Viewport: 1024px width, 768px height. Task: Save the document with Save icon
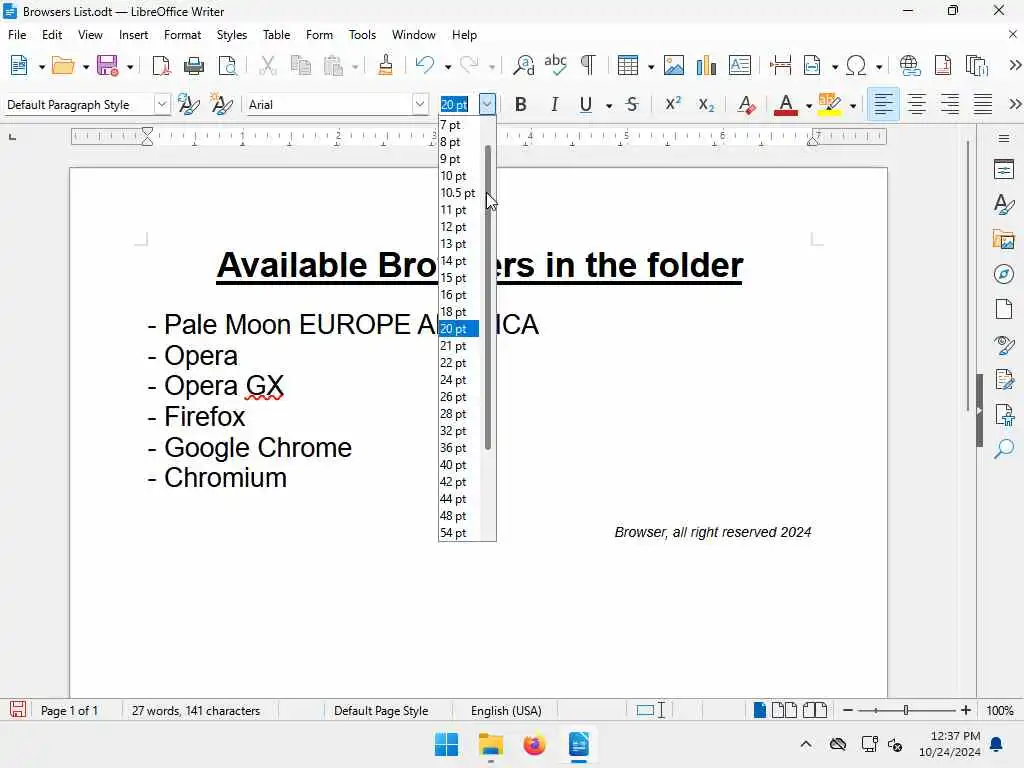click(108, 65)
